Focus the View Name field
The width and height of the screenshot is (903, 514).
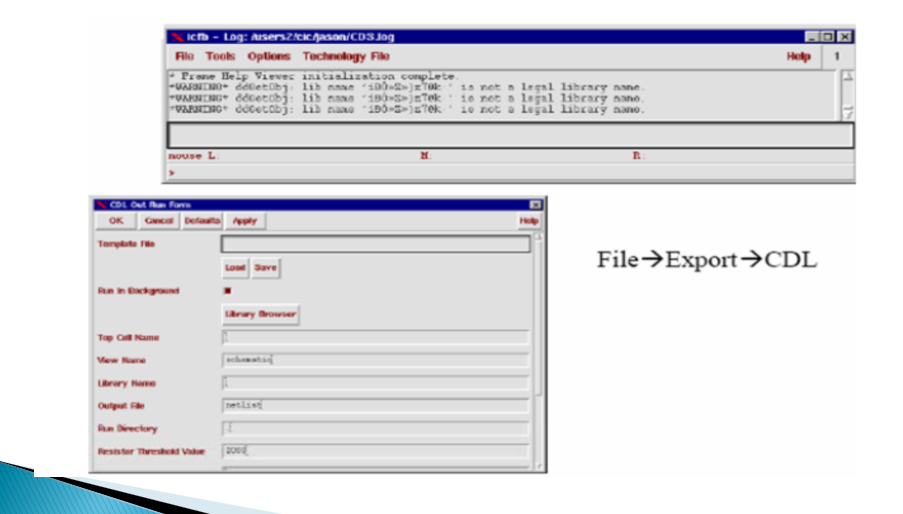(375, 360)
